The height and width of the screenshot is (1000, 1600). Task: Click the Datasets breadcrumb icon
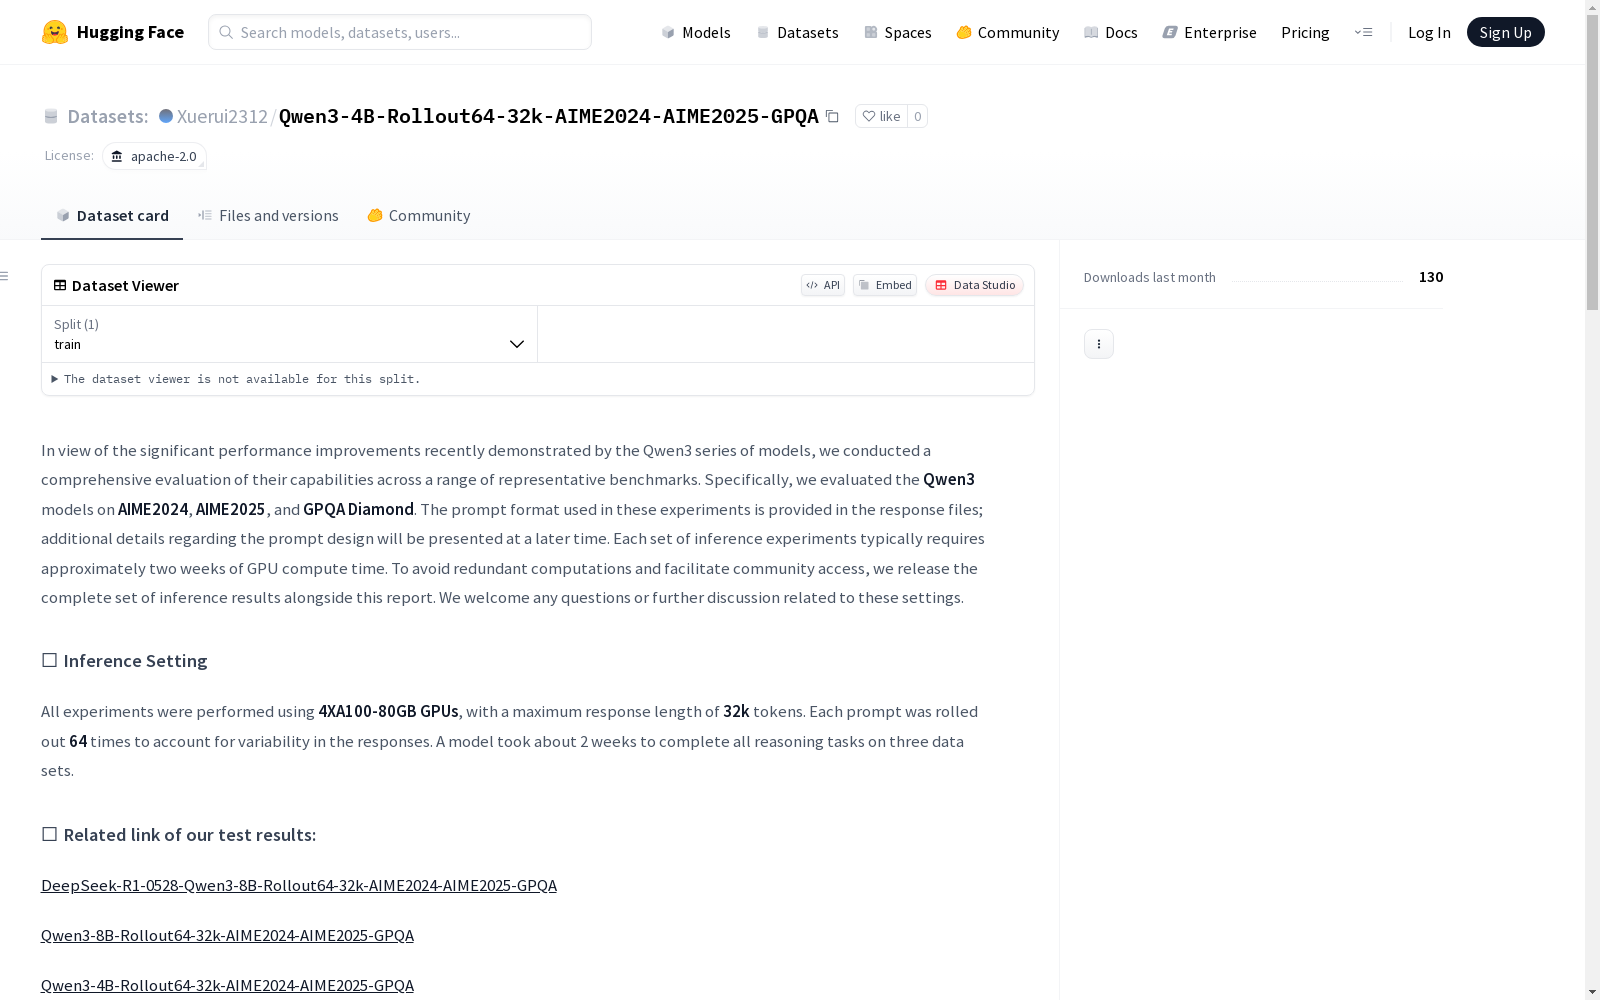(51, 117)
